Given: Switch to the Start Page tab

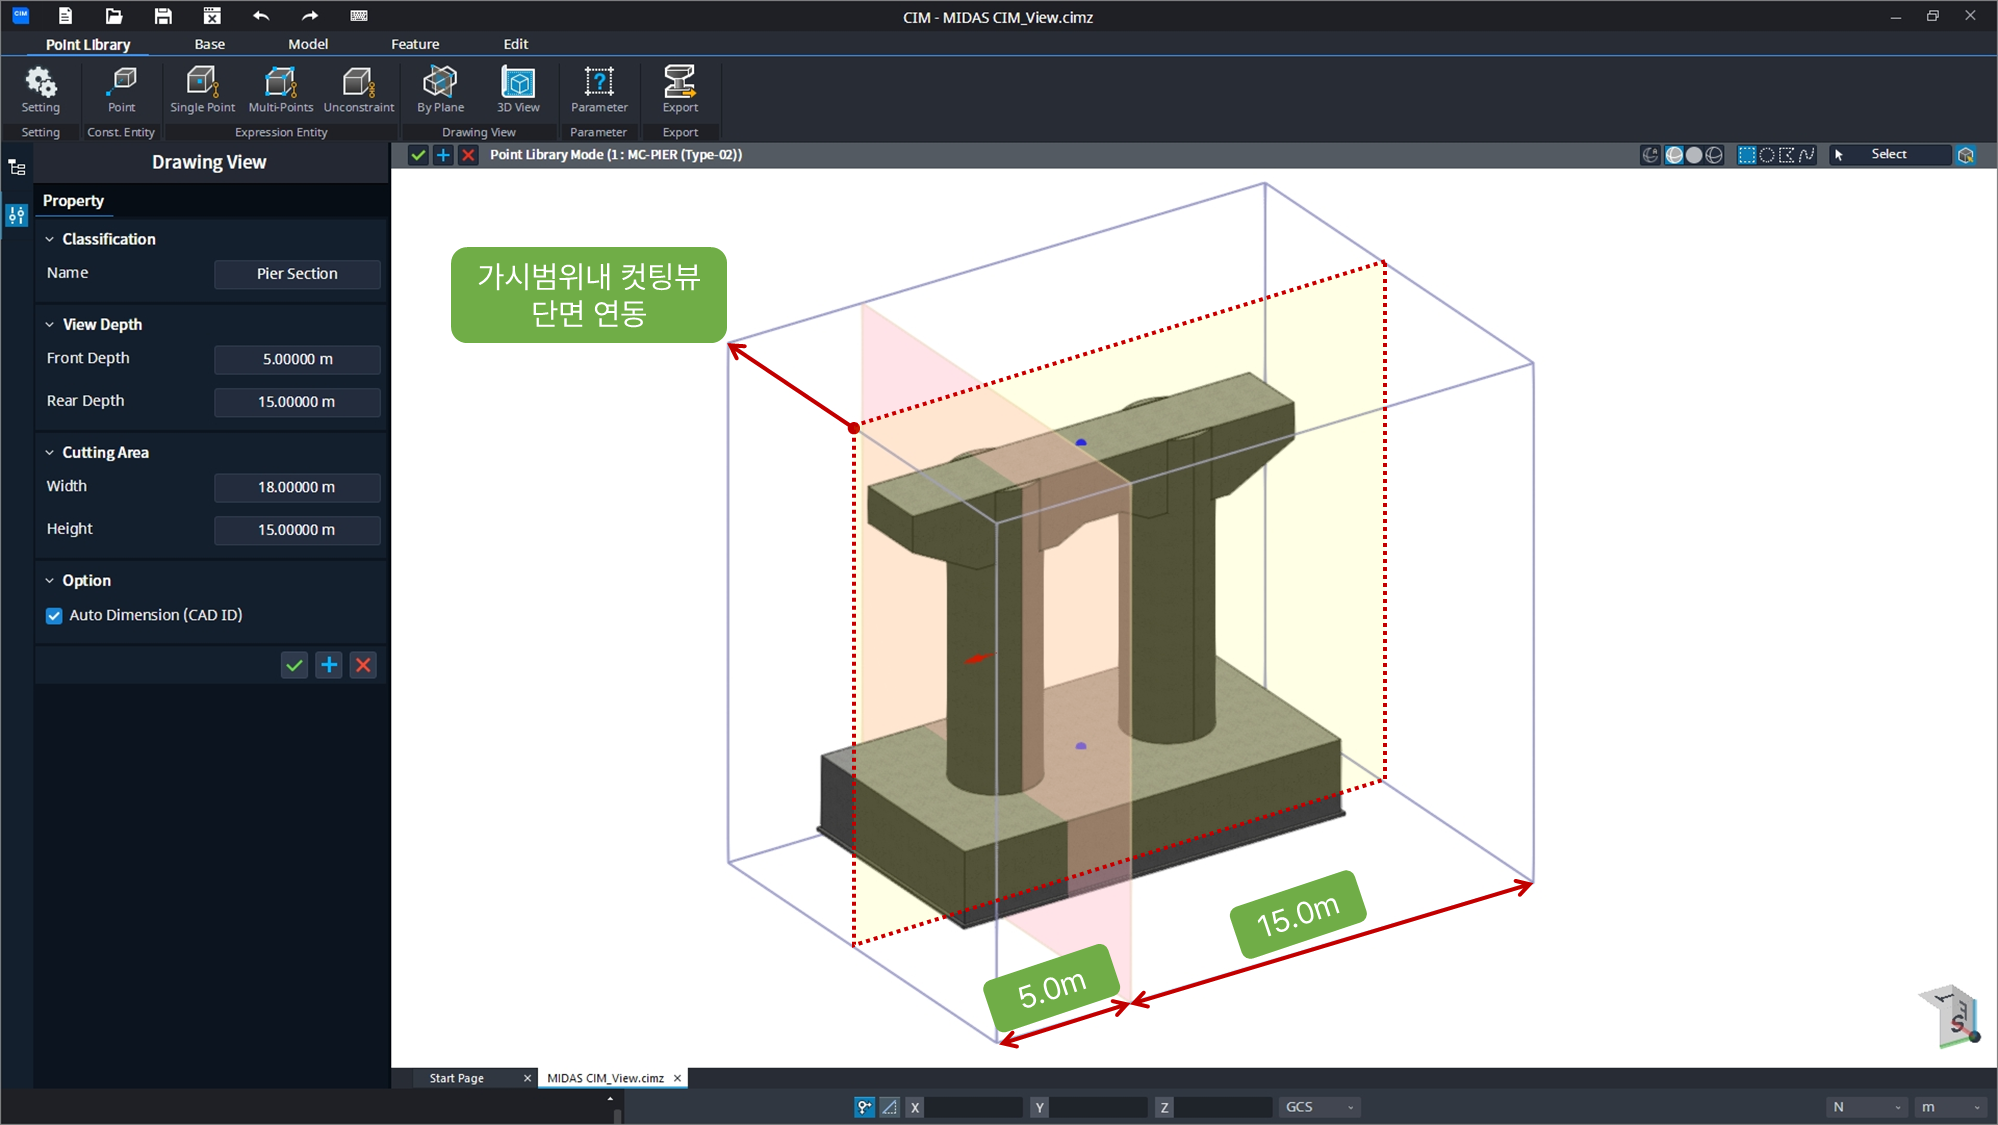Looking at the screenshot, I should 457,1078.
